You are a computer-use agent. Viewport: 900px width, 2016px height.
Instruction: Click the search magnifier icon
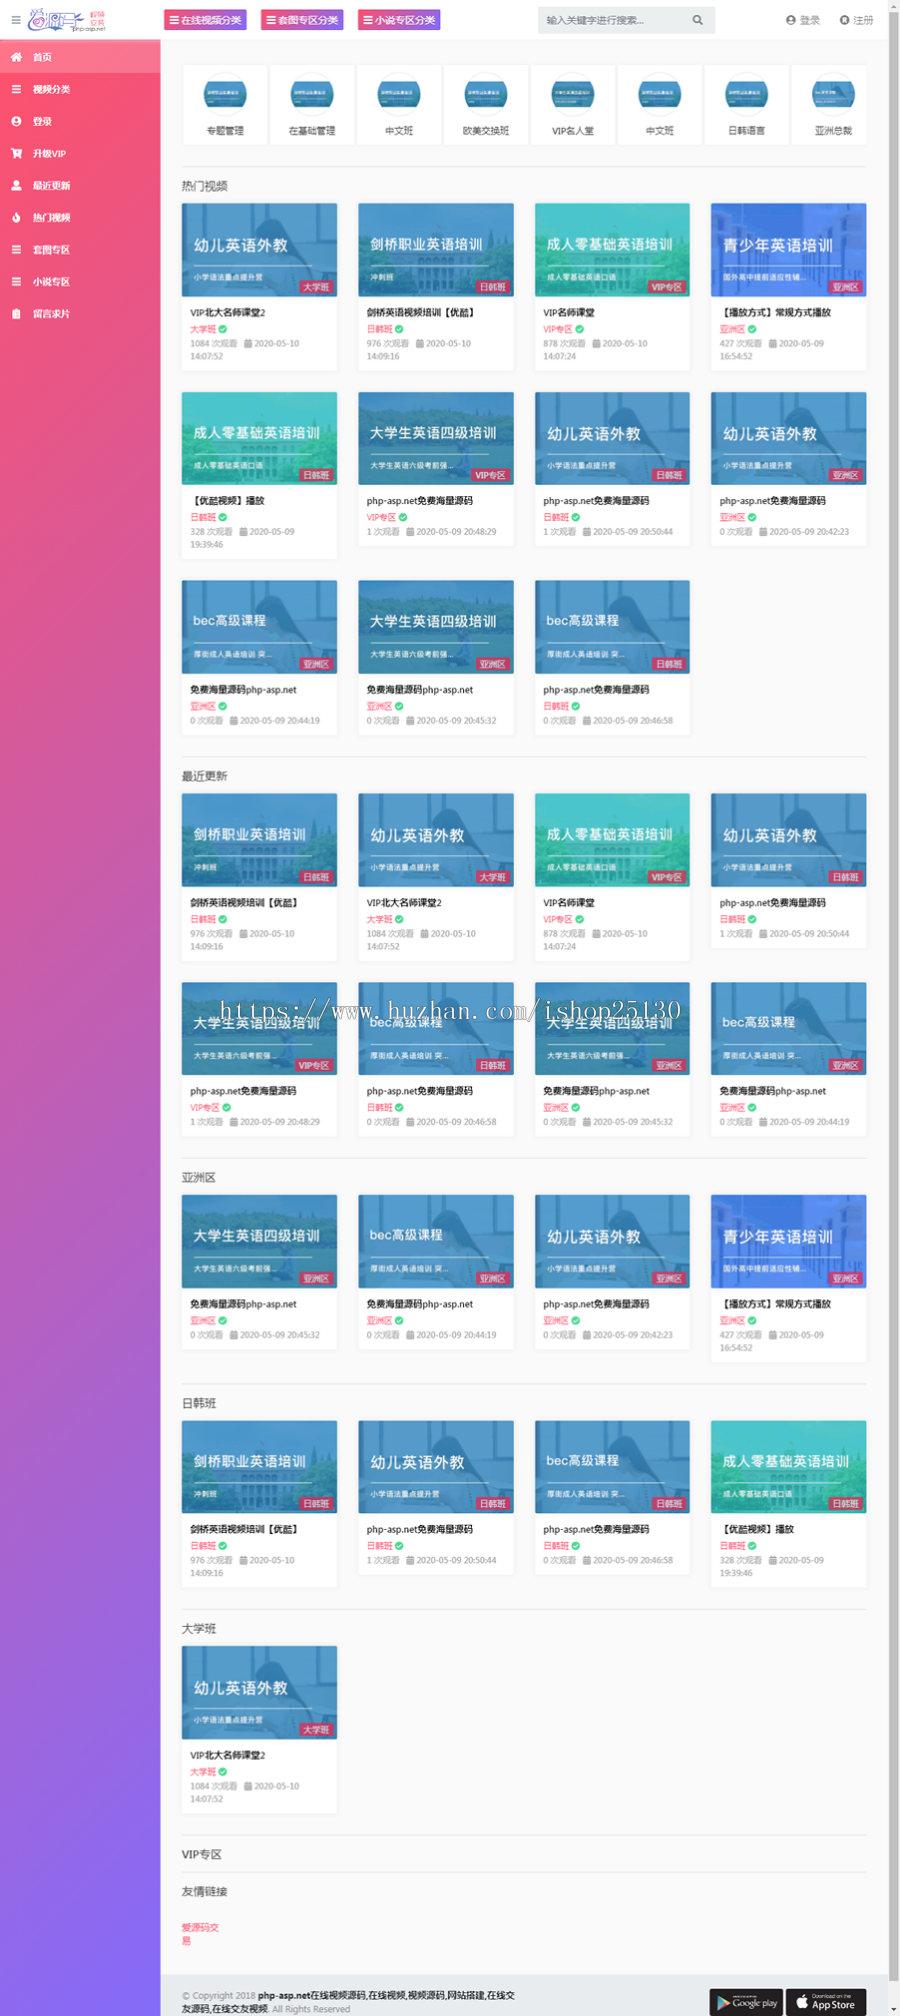point(697,20)
